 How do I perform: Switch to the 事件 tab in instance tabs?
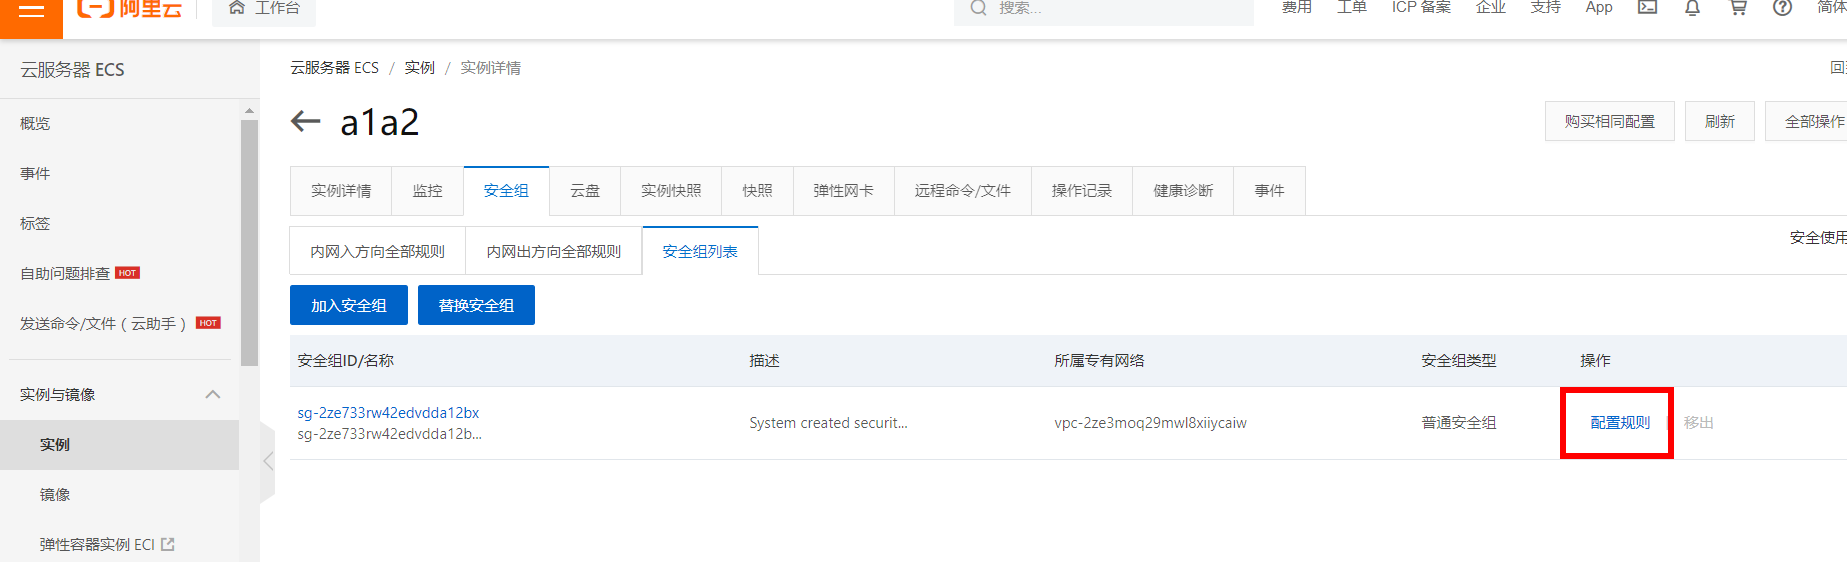[1269, 191]
